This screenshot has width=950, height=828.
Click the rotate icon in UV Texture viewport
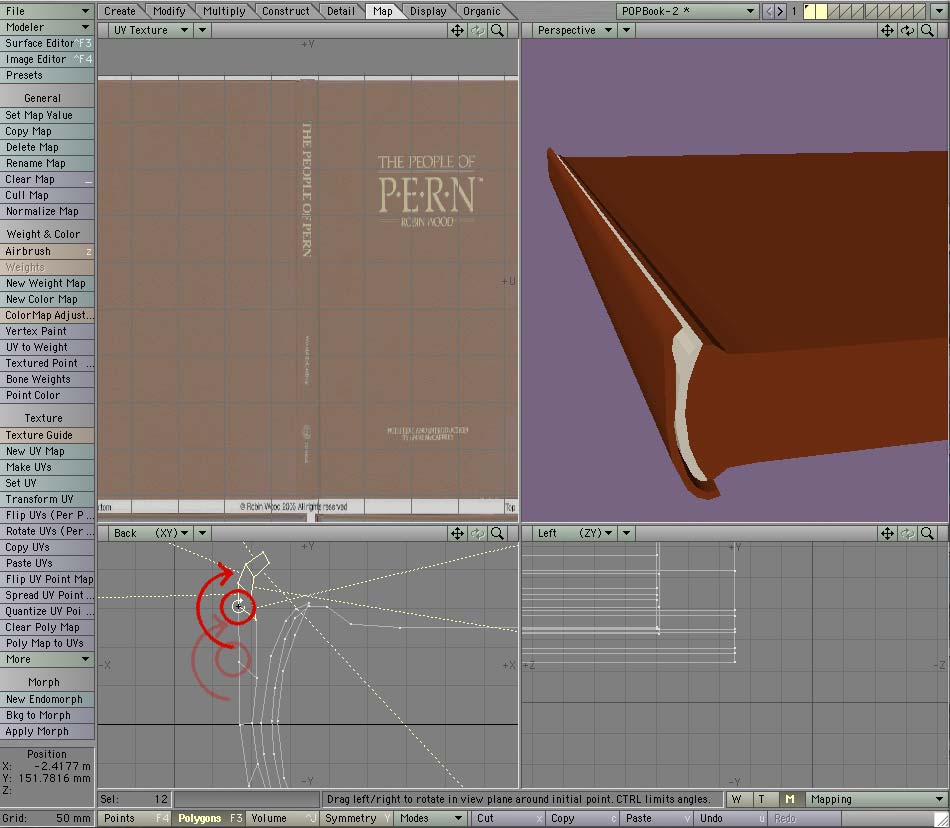[x=477, y=30]
